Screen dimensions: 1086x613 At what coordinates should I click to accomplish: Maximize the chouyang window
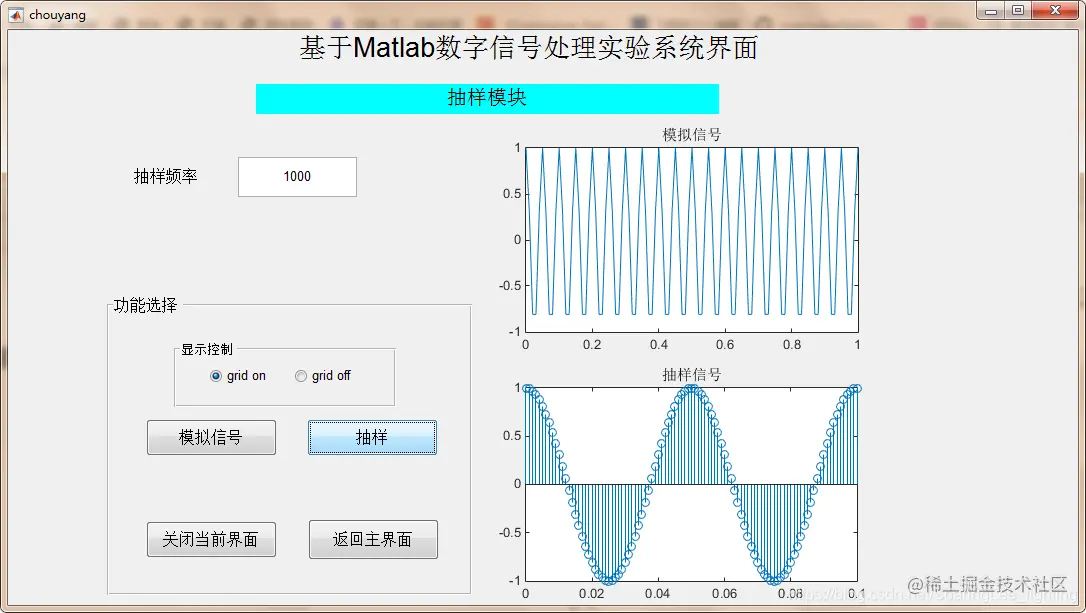click(1017, 10)
